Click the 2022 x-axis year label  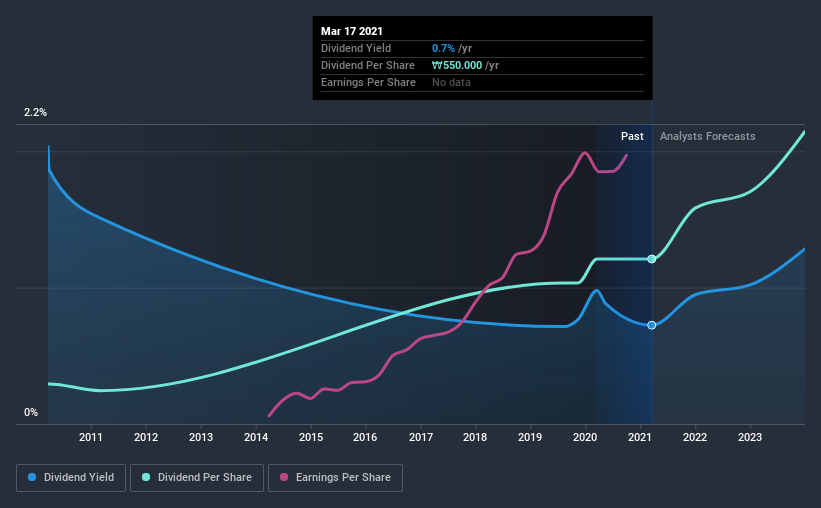695,437
